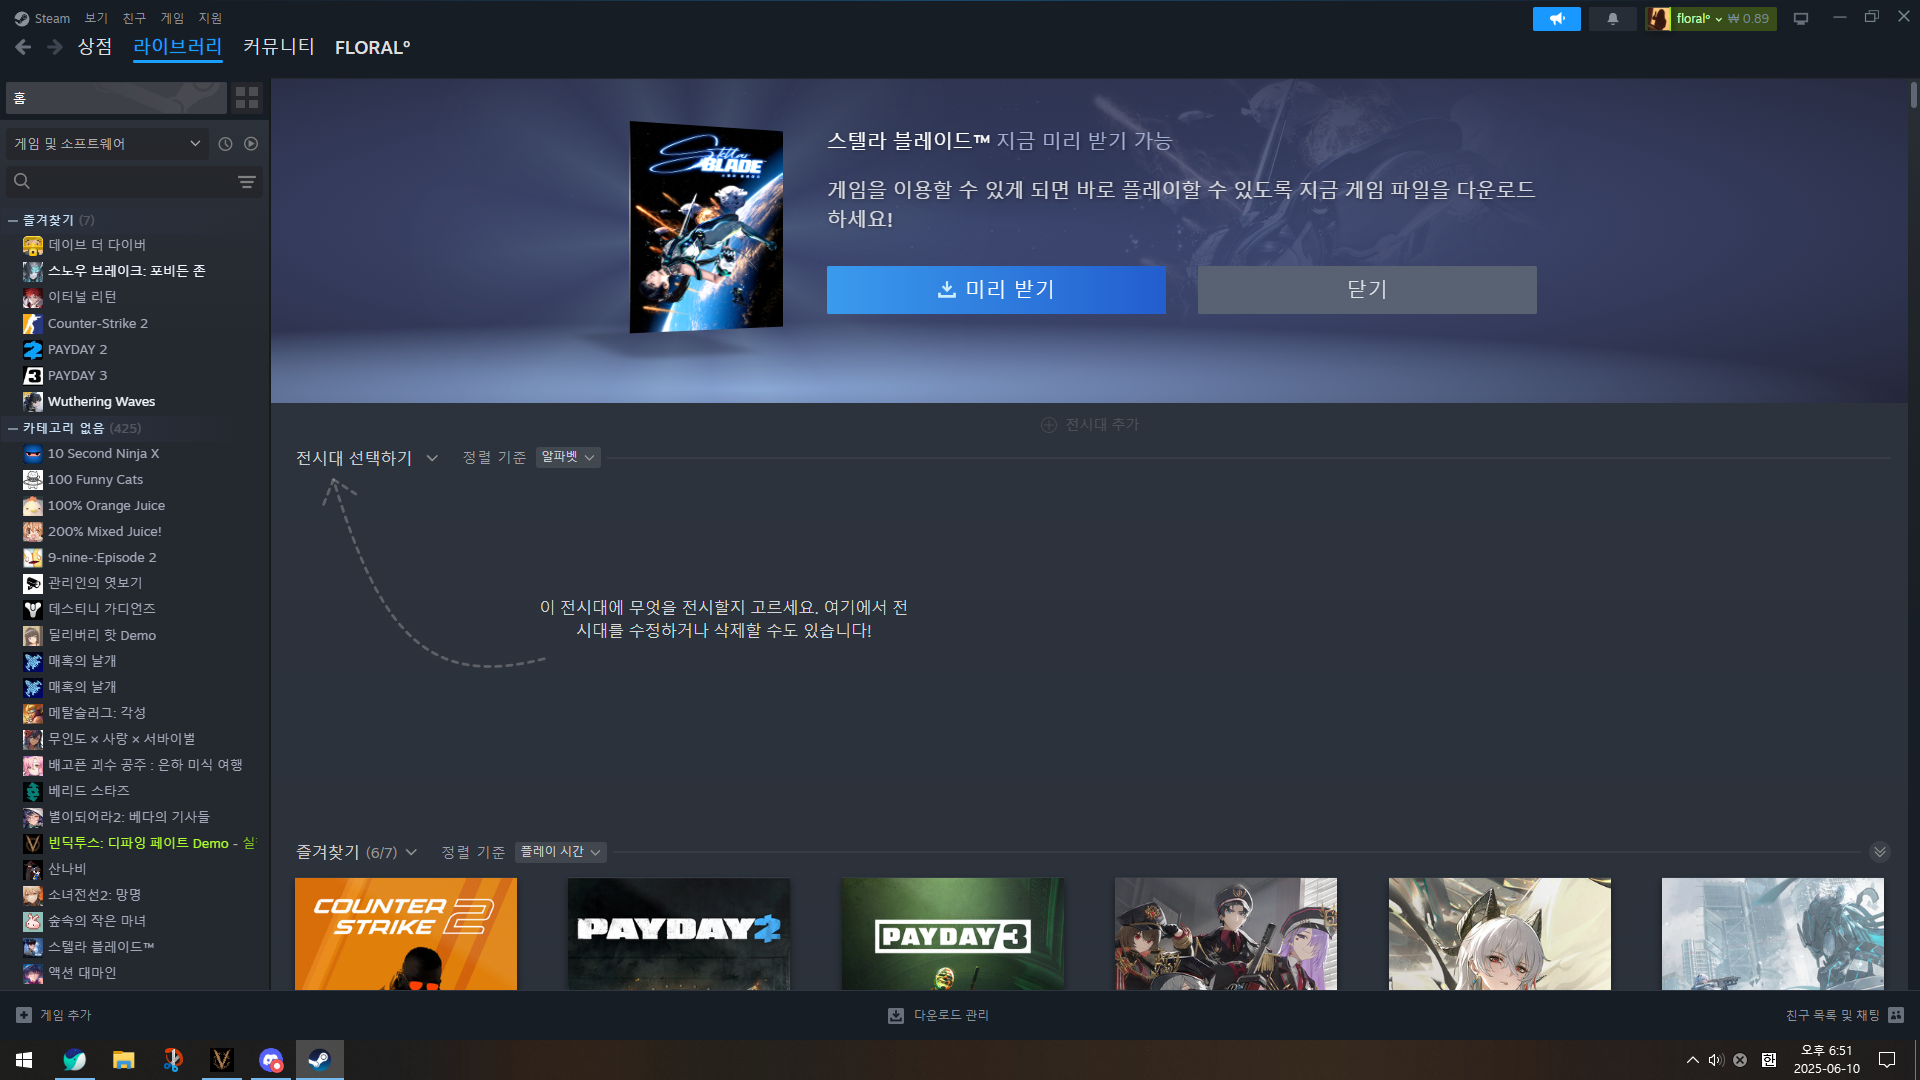Open the Stellar Blade box art
The image size is (1920, 1080).
[706, 227]
